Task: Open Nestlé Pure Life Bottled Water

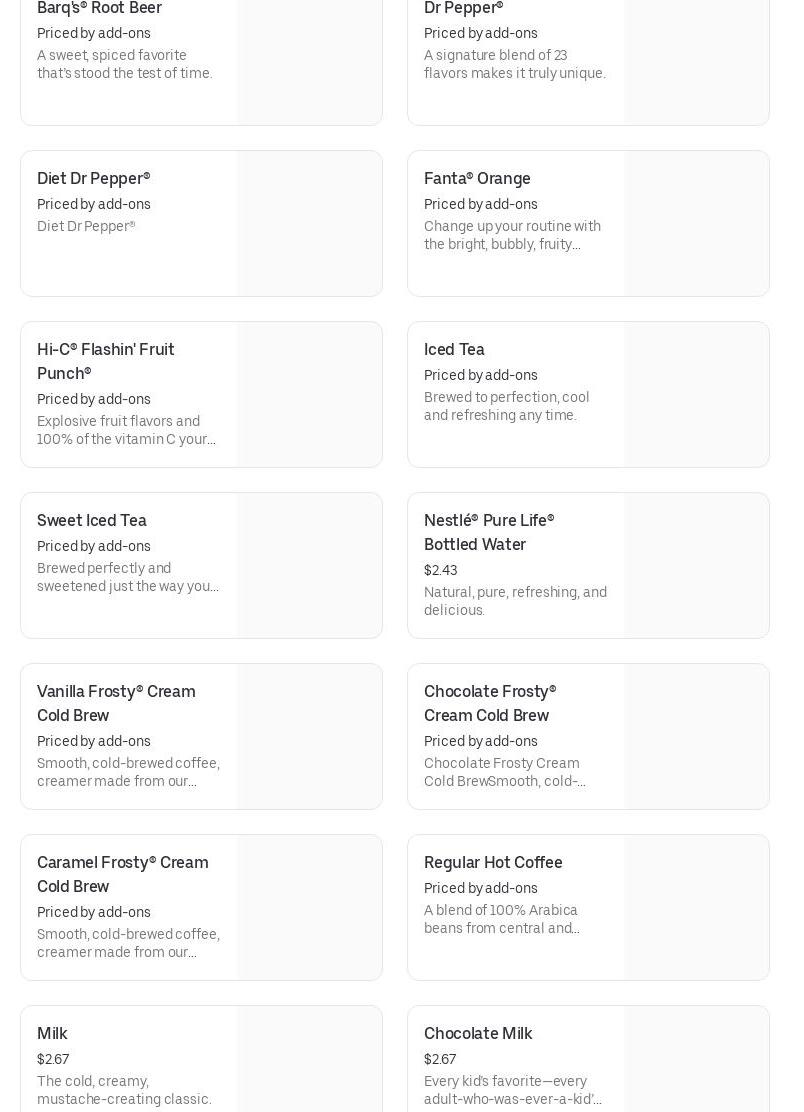Action: (488, 532)
